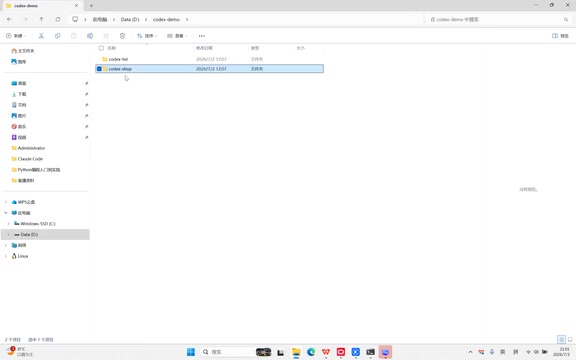Screen dimensions: 576x360
Task: Switch to the details view icon in the status bar
Action: (561, 339)
